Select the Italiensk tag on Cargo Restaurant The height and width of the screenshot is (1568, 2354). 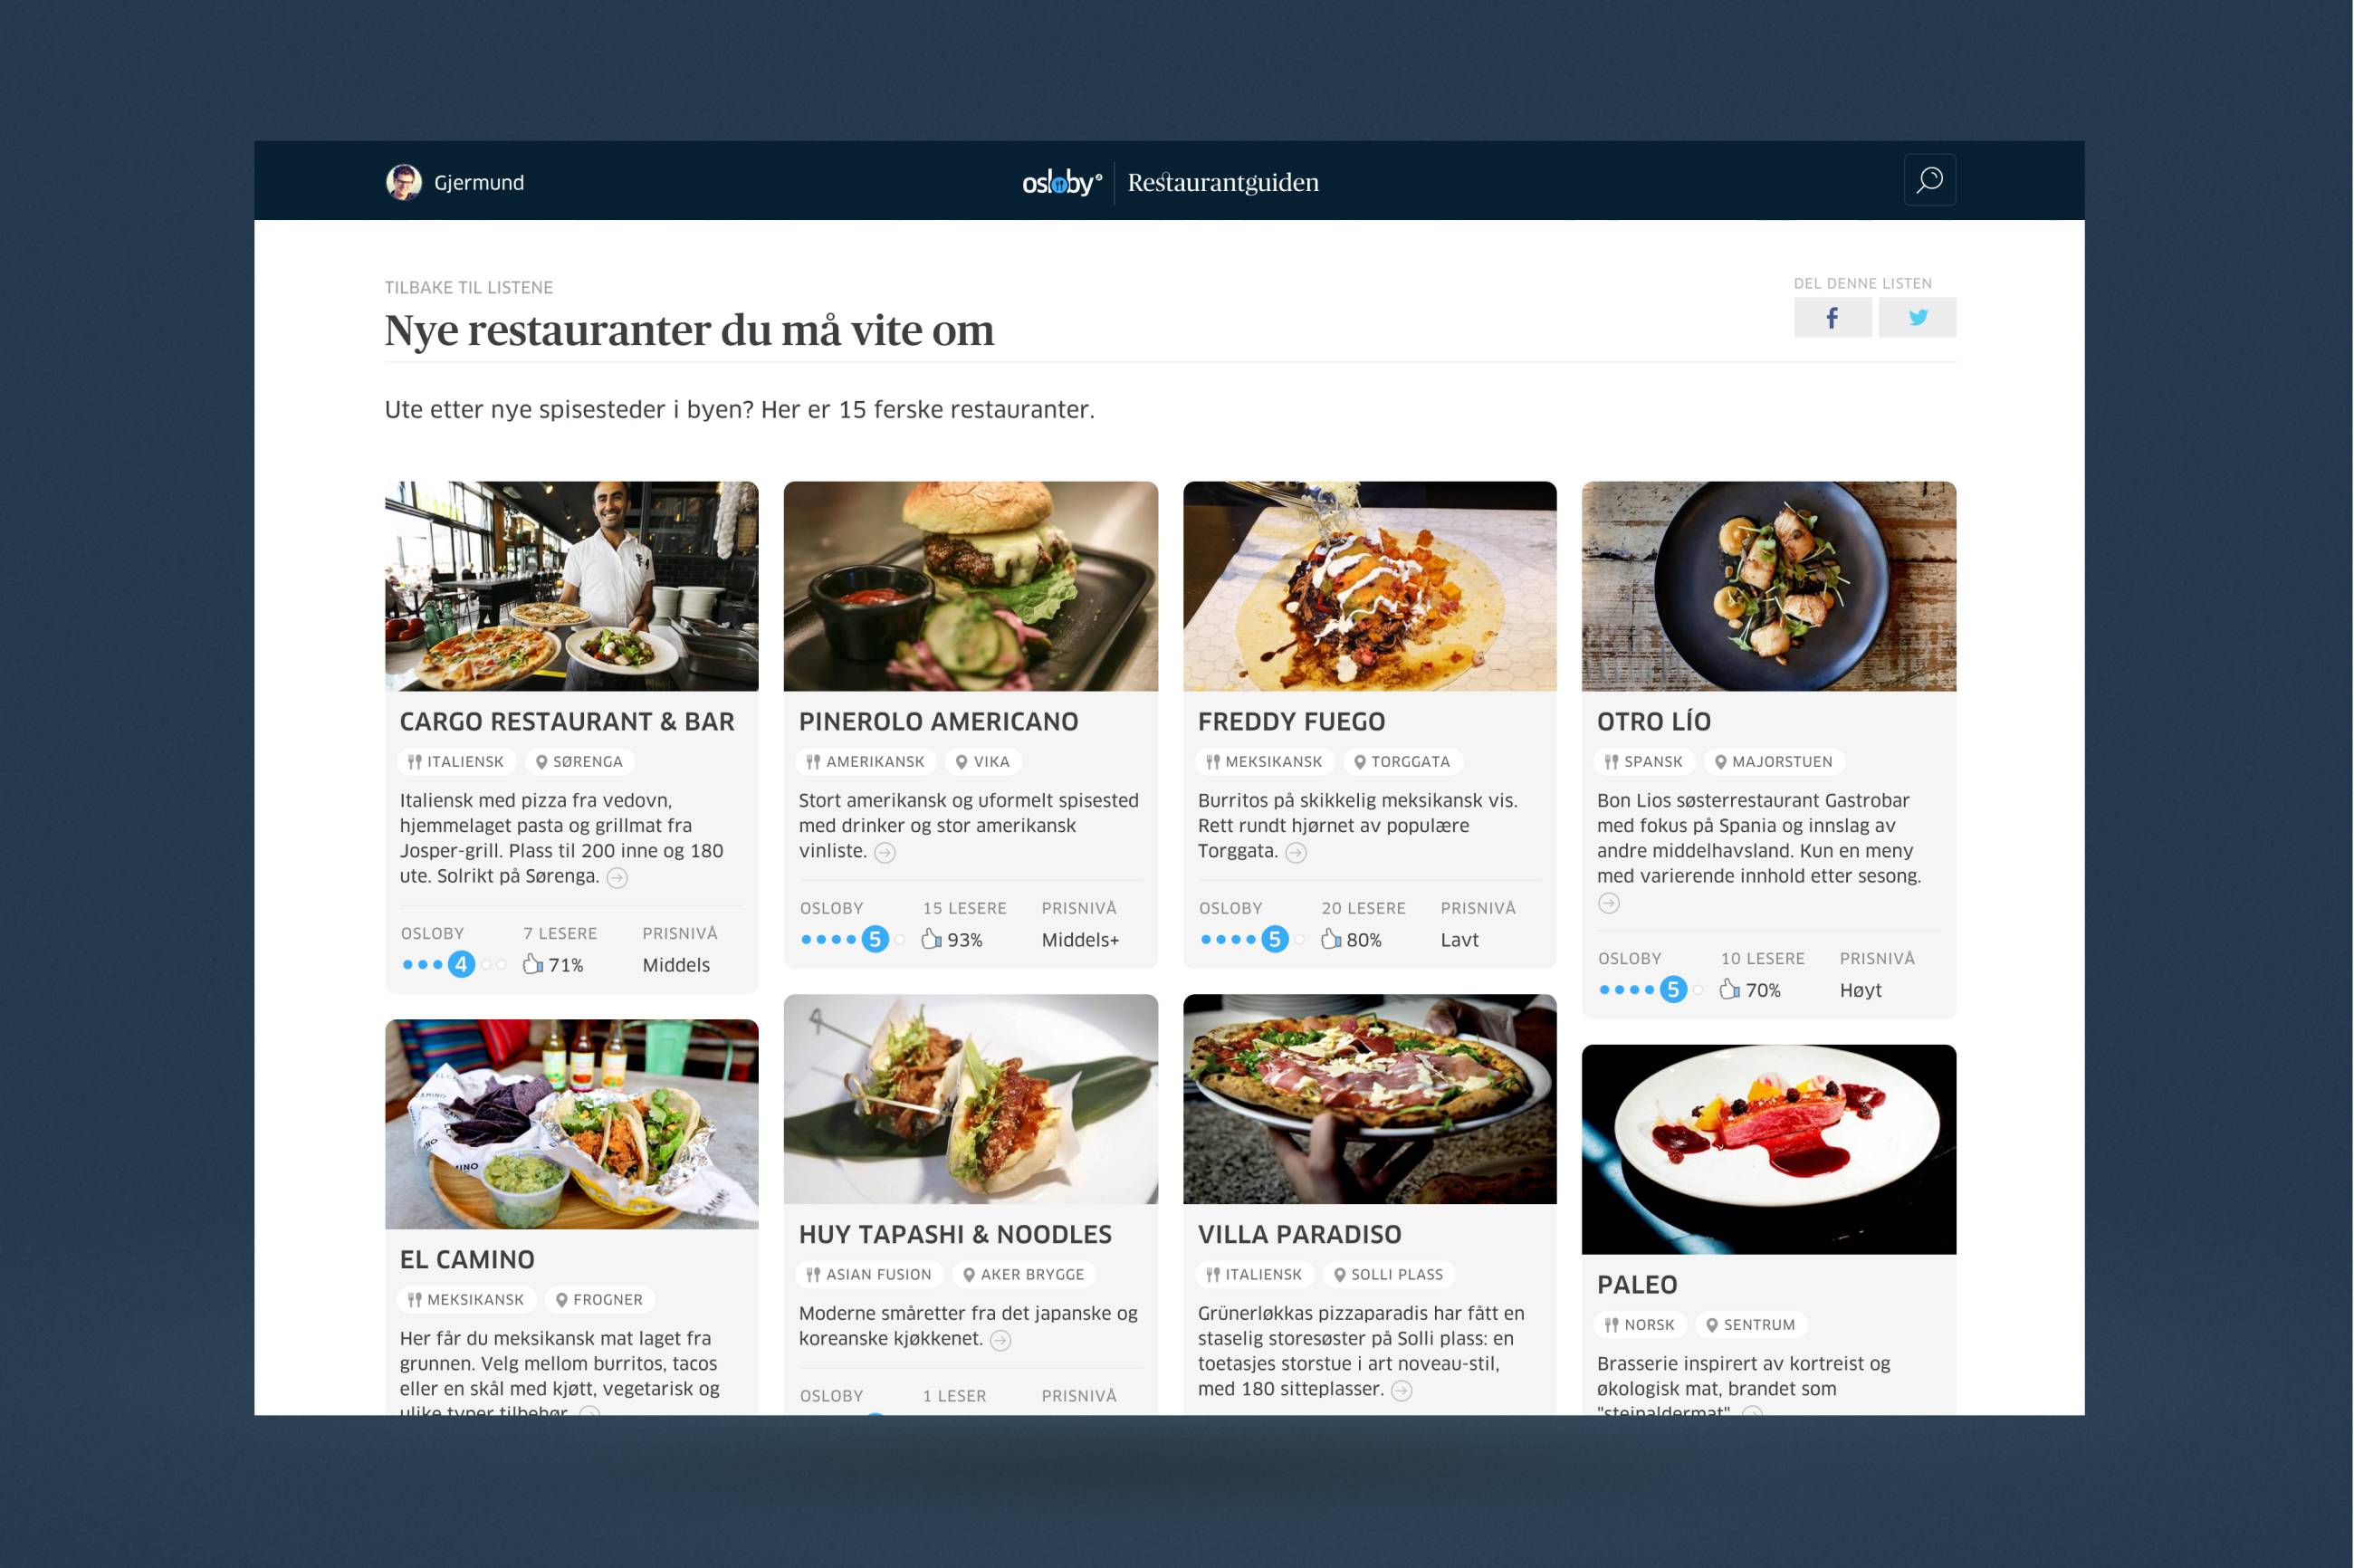coord(457,762)
